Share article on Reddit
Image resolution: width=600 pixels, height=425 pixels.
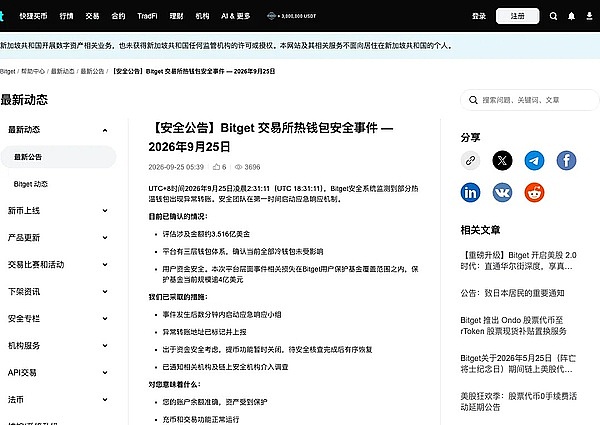(x=534, y=192)
